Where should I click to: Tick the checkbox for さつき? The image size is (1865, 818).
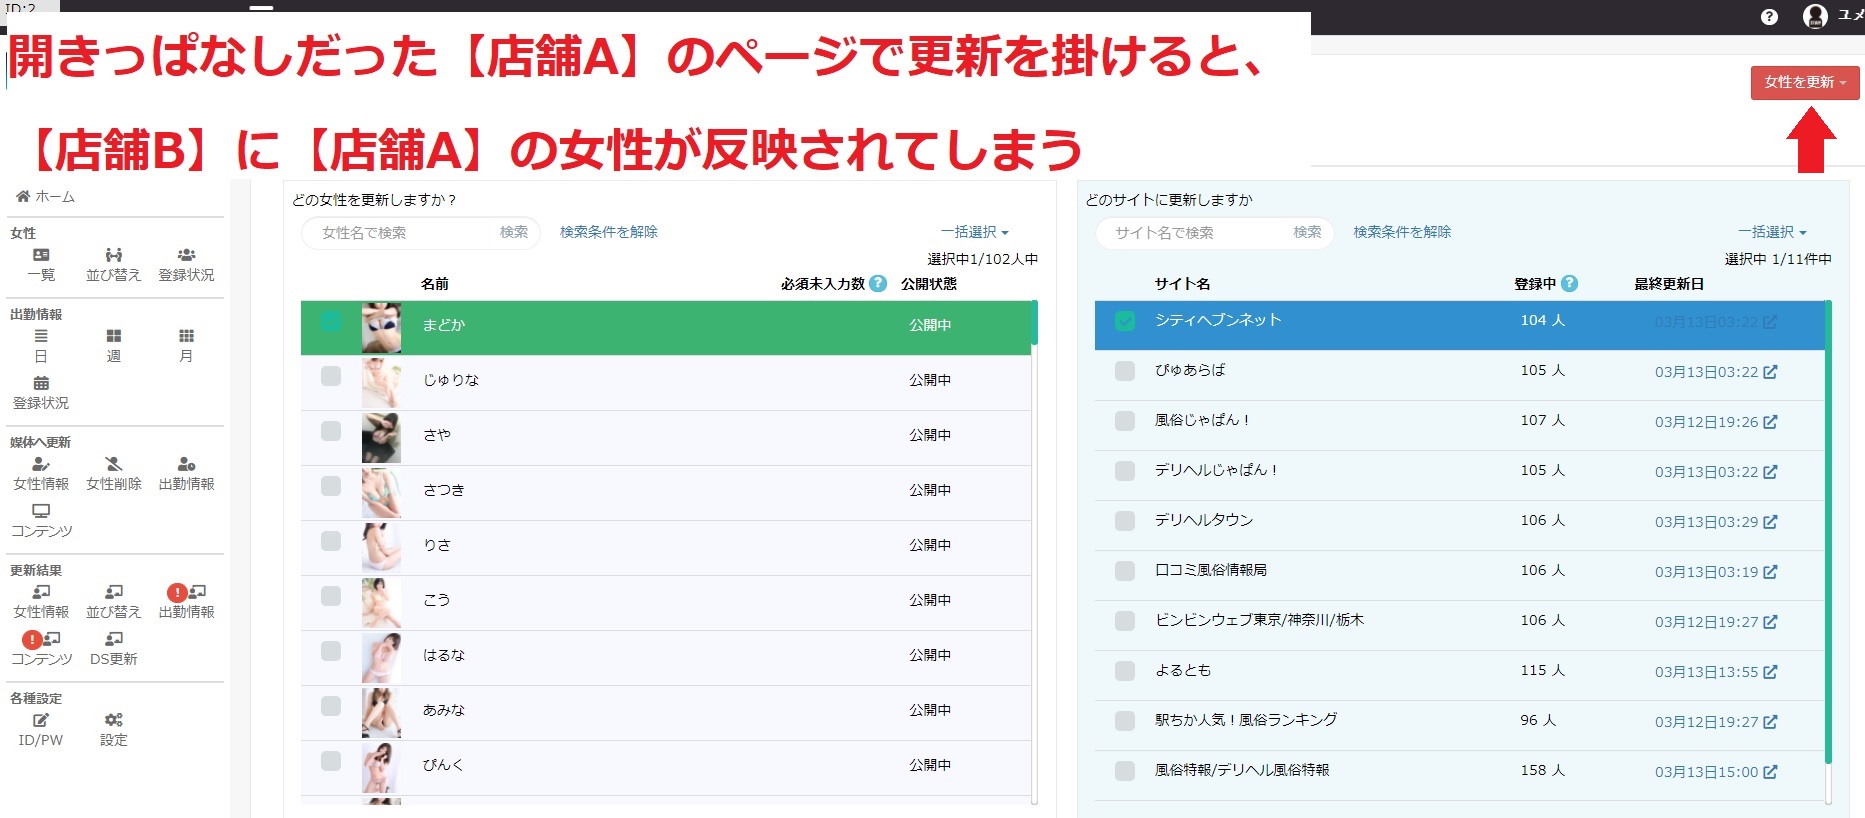coord(331,486)
